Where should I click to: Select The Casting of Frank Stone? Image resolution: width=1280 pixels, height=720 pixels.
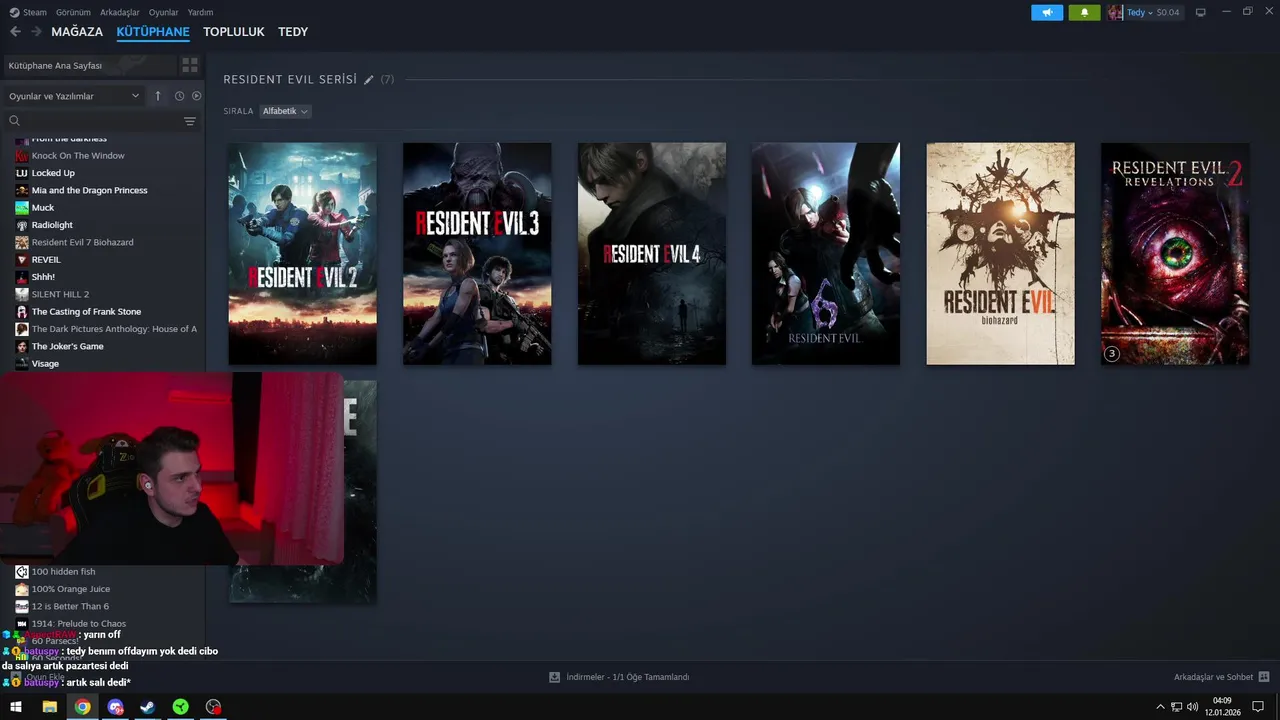(86, 312)
